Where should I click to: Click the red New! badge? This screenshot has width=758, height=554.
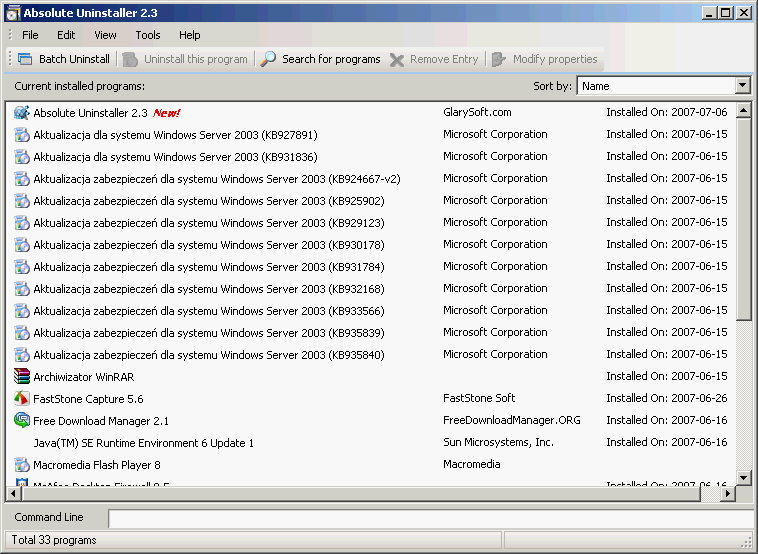point(166,113)
